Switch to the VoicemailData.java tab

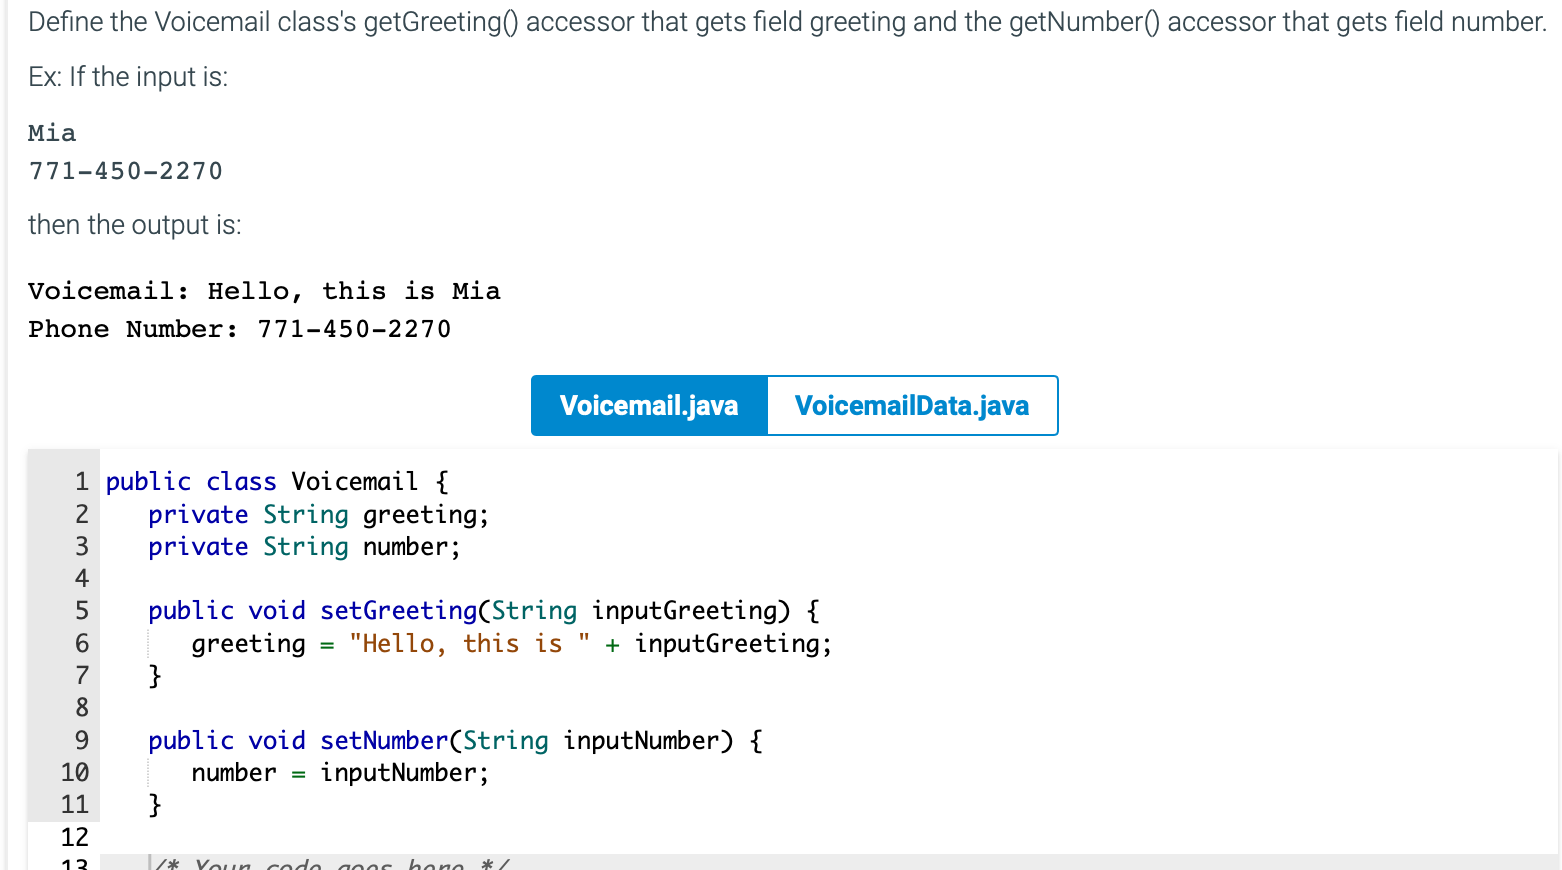click(911, 405)
